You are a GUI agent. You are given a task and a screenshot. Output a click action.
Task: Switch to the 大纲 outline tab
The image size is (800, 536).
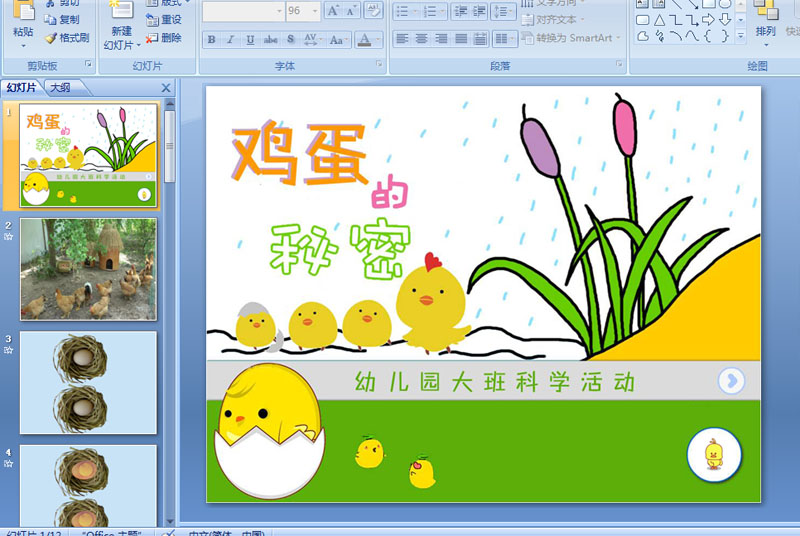(x=60, y=88)
